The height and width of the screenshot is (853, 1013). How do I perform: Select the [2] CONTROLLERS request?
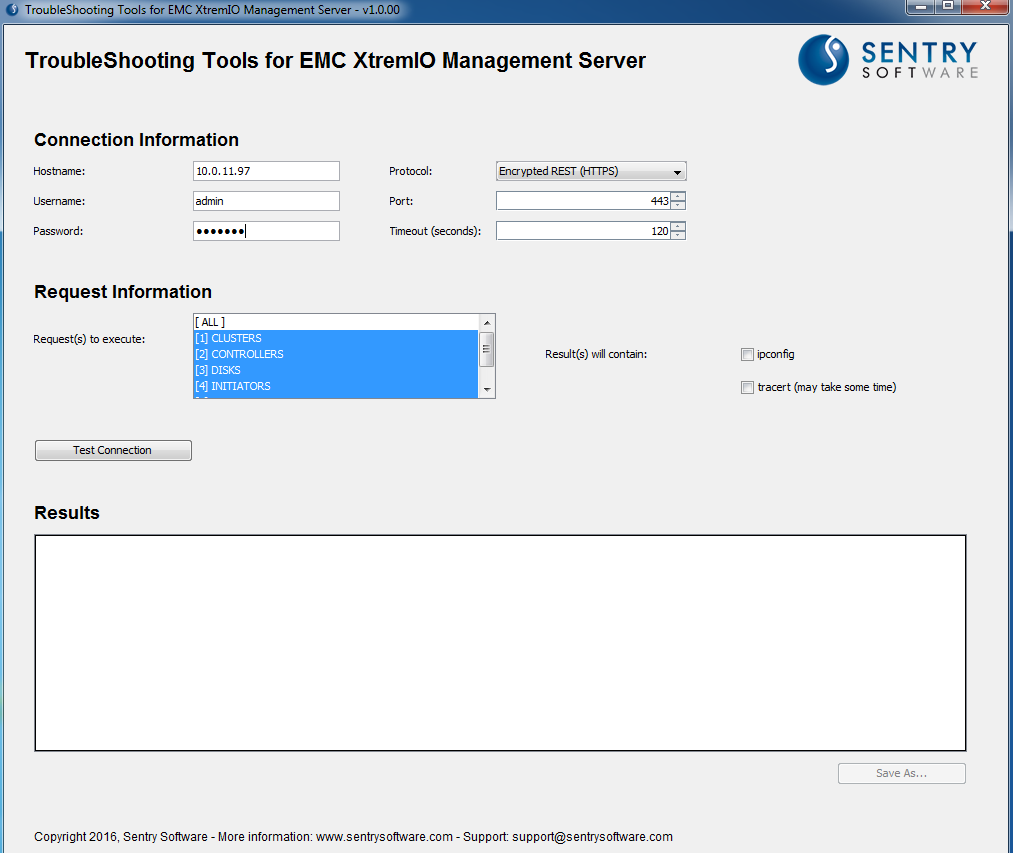[x=335, y=354]
